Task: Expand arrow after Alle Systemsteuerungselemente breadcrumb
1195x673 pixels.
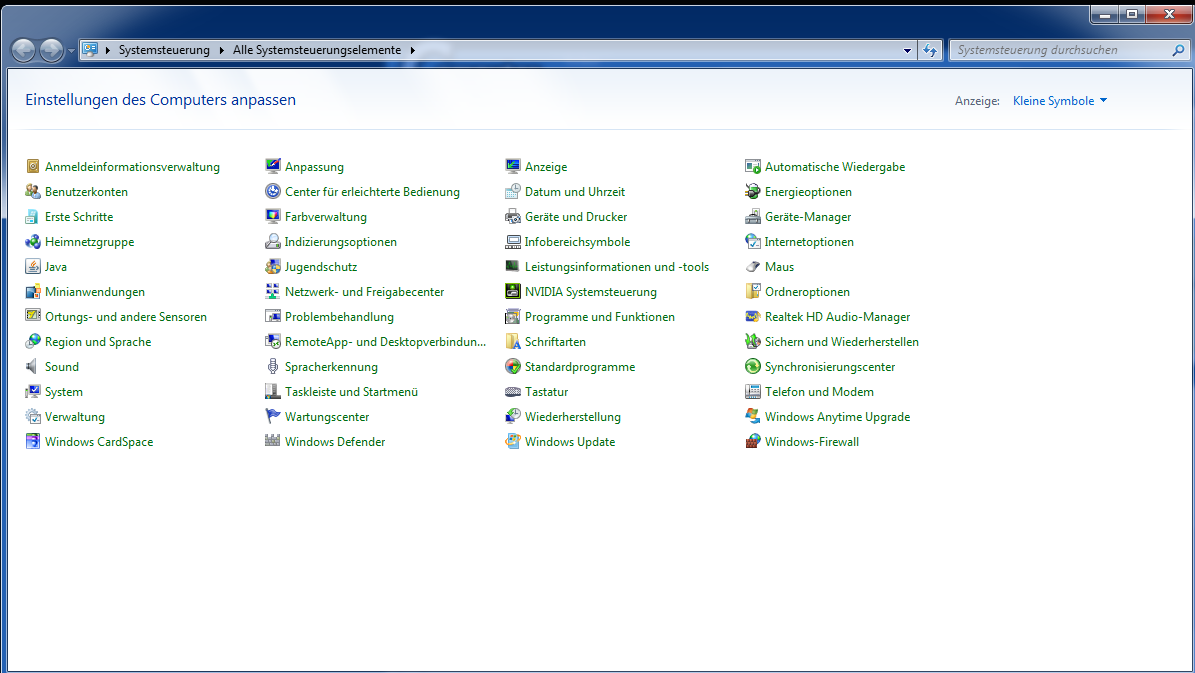Action: (412, 50)
